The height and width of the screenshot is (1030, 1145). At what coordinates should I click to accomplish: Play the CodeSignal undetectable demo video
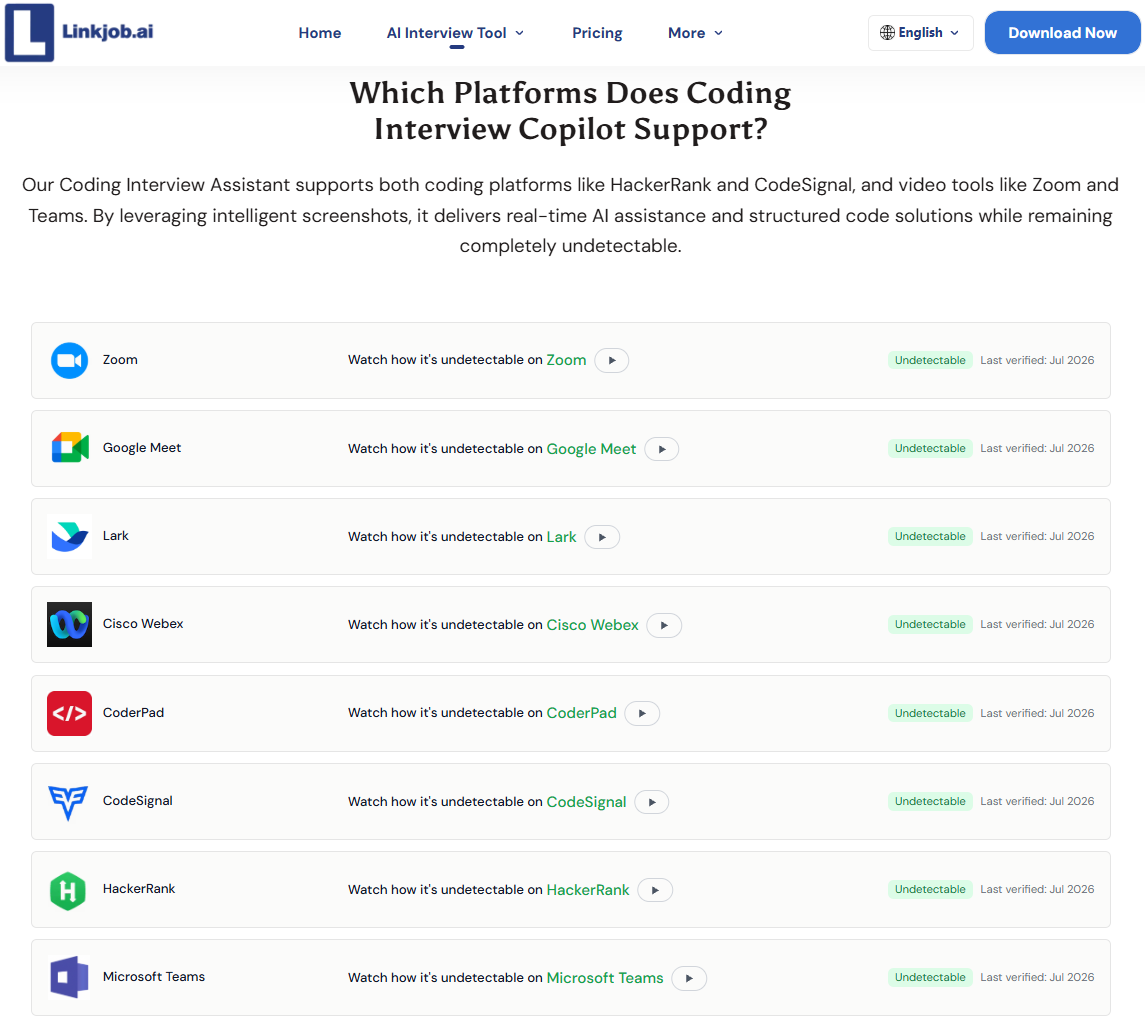652,802
